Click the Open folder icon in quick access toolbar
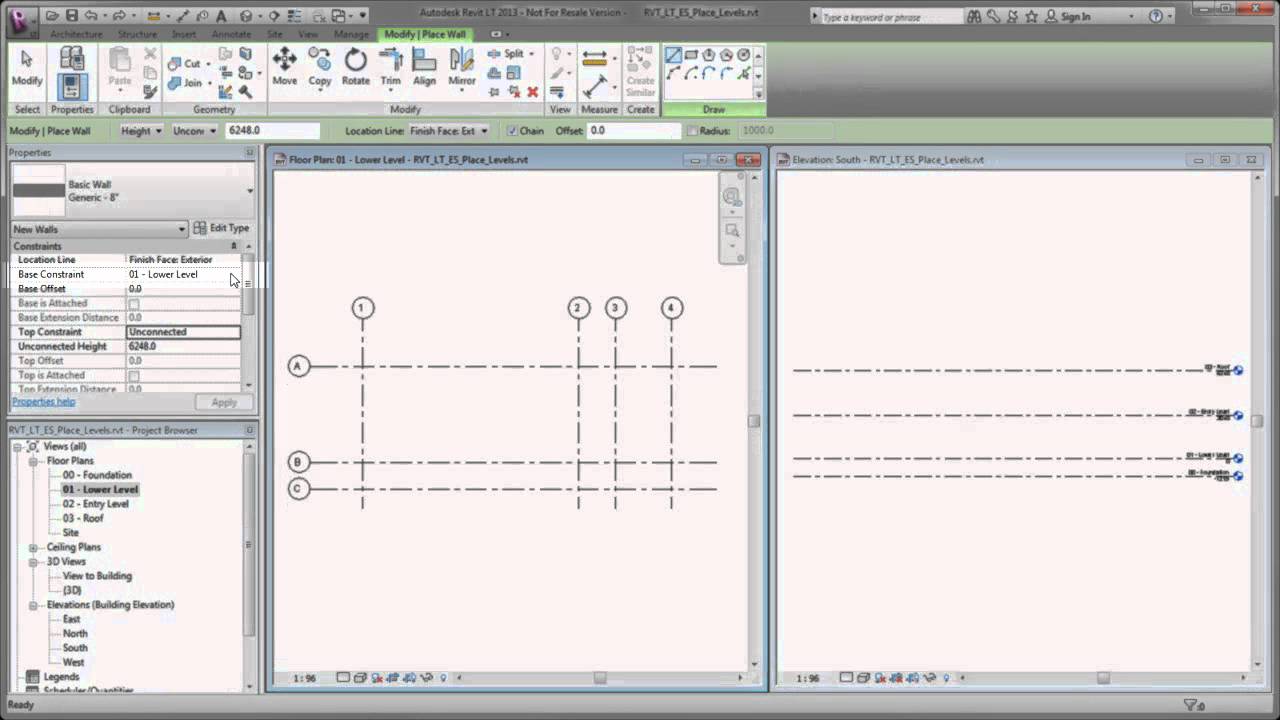Screen dimensions: 1280x720 coord(52,16)
